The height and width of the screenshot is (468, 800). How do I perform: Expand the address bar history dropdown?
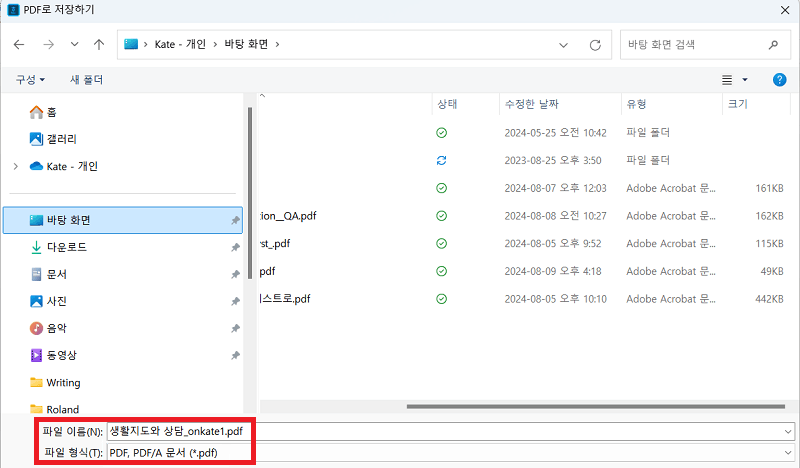coord(563,45)
